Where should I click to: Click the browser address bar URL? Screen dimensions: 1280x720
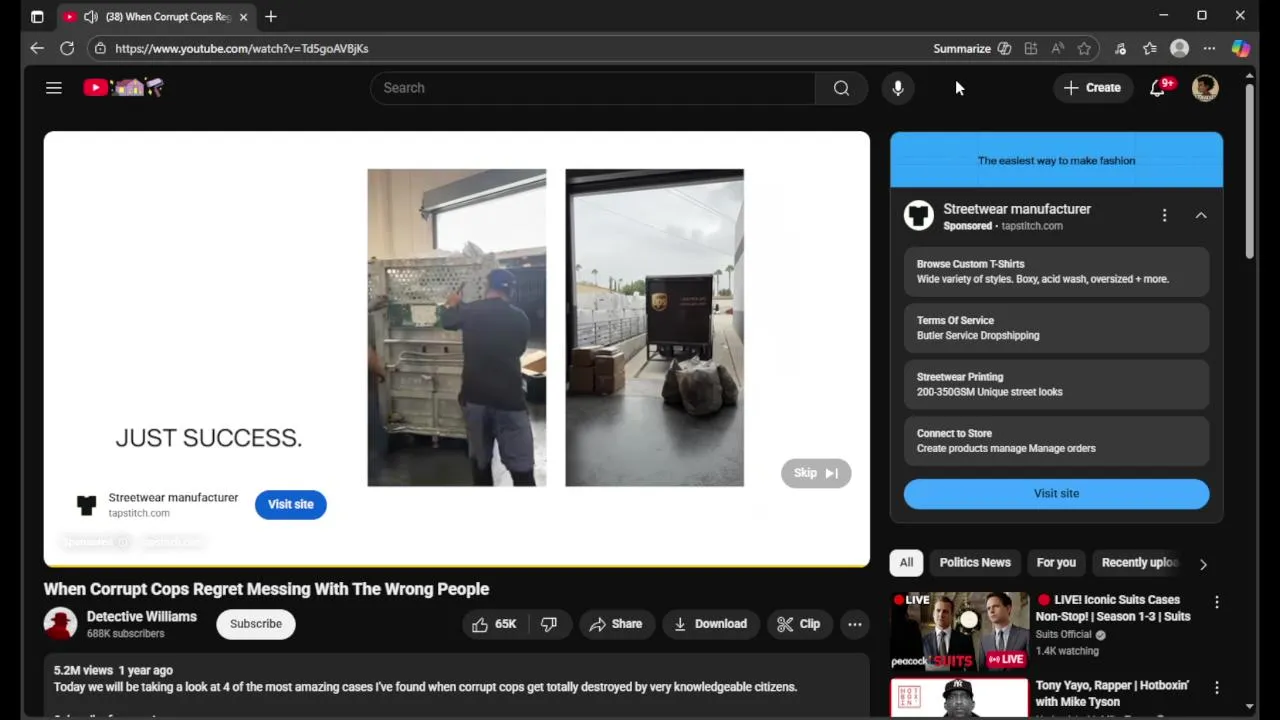[x=241, y=48]
